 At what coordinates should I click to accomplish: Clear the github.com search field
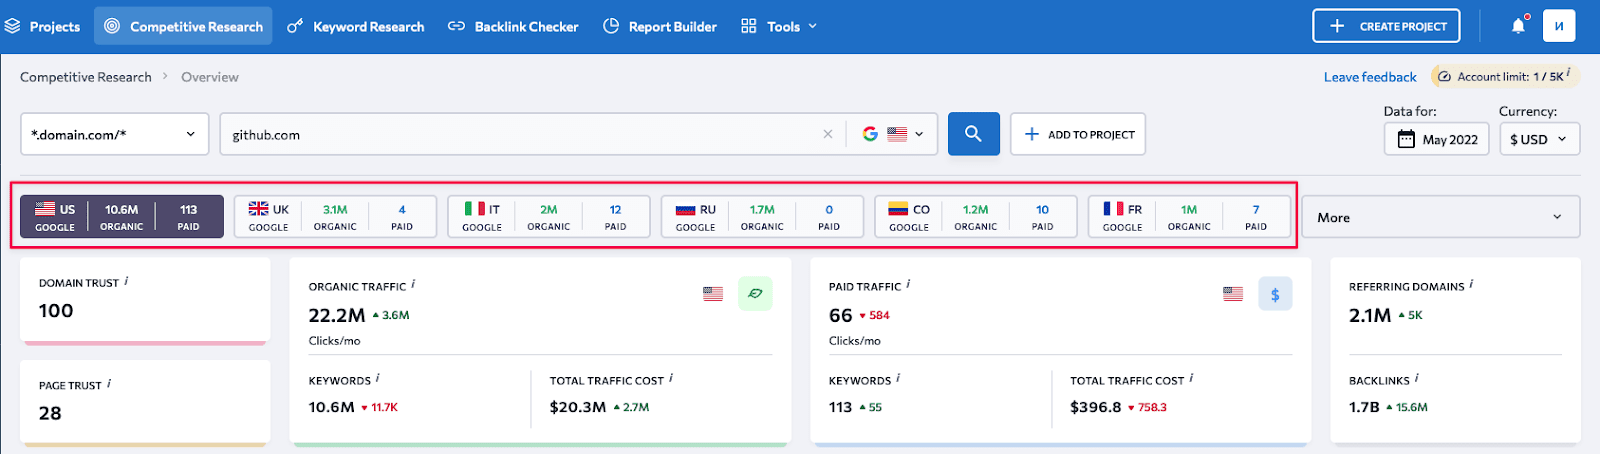pos(827,134)
